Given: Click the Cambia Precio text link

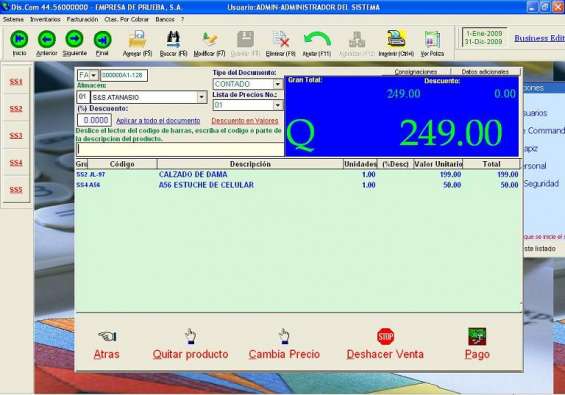Looking at the screenshot, I should tap(284, 354).
